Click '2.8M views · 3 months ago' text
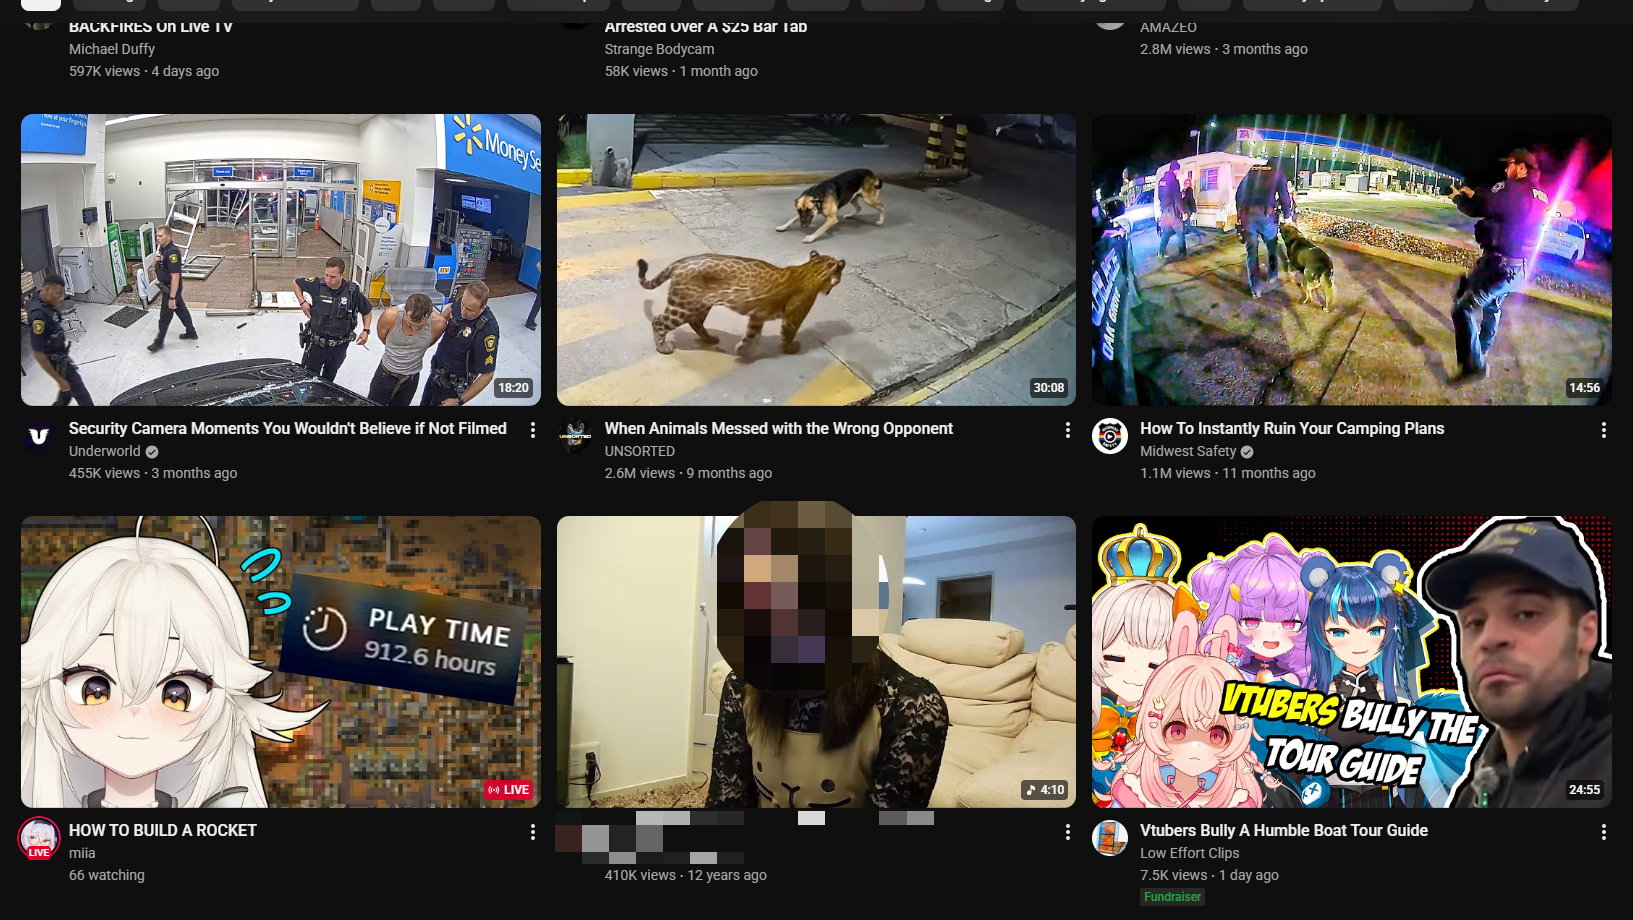This screenshot has height=920, width=1633. coord(1224,49)
